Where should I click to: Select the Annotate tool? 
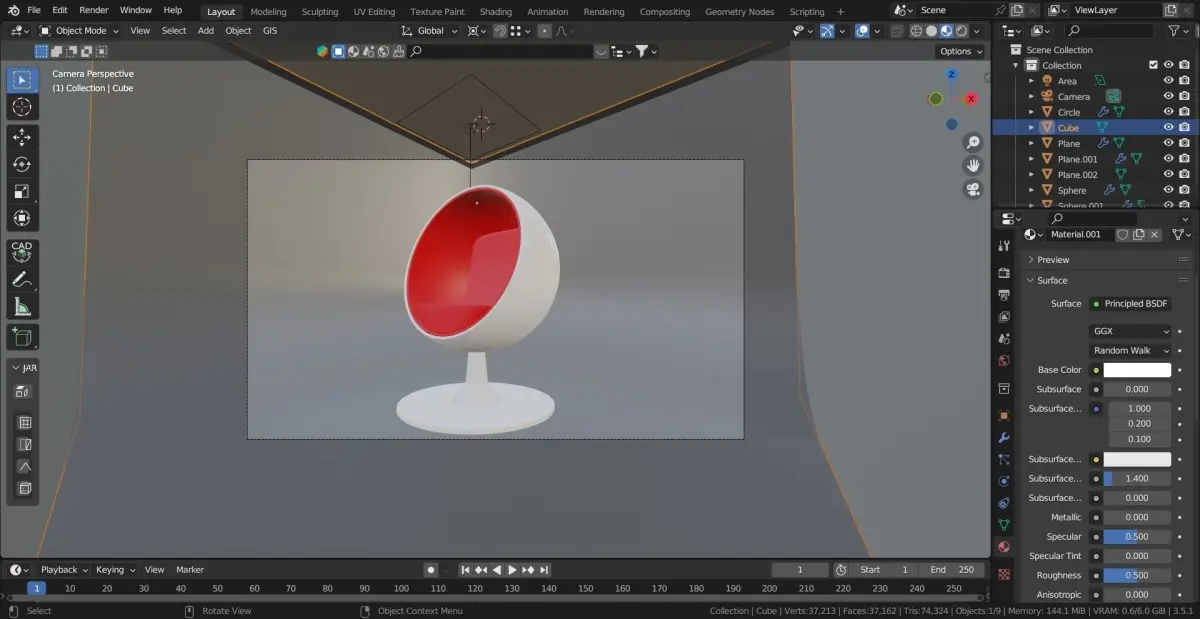point(22,280)
